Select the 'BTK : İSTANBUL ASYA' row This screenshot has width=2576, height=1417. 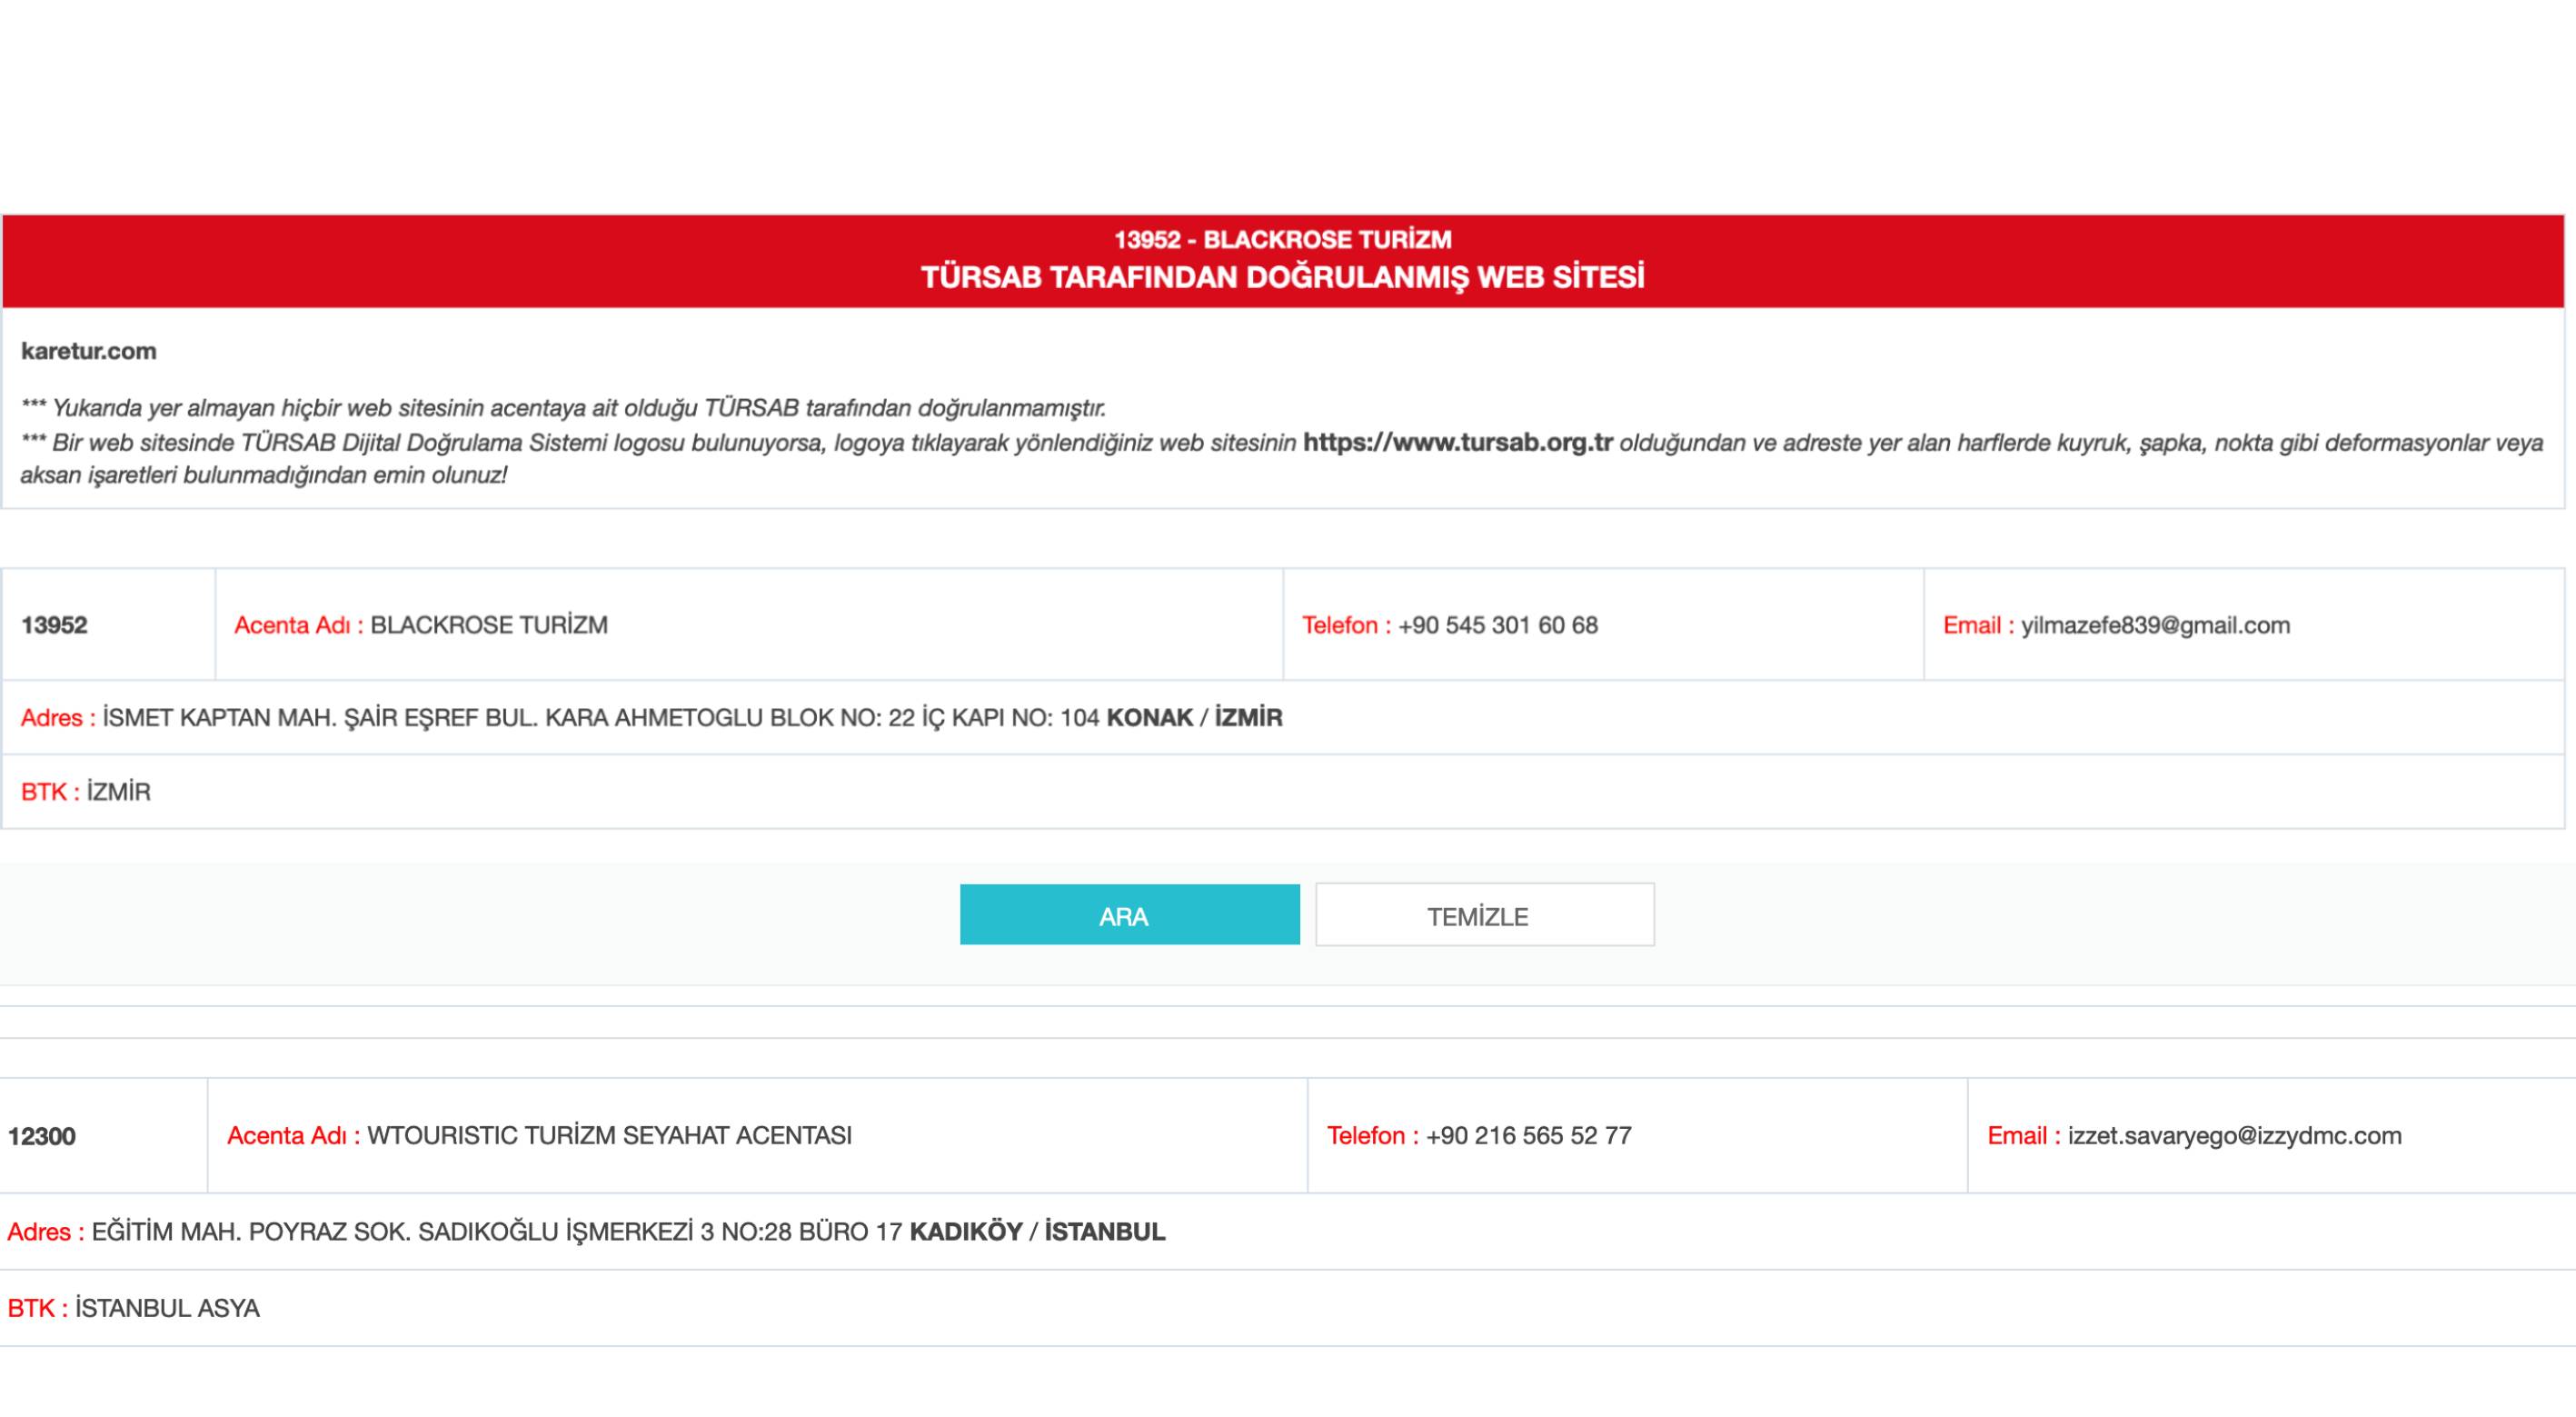[1288, 1308]
